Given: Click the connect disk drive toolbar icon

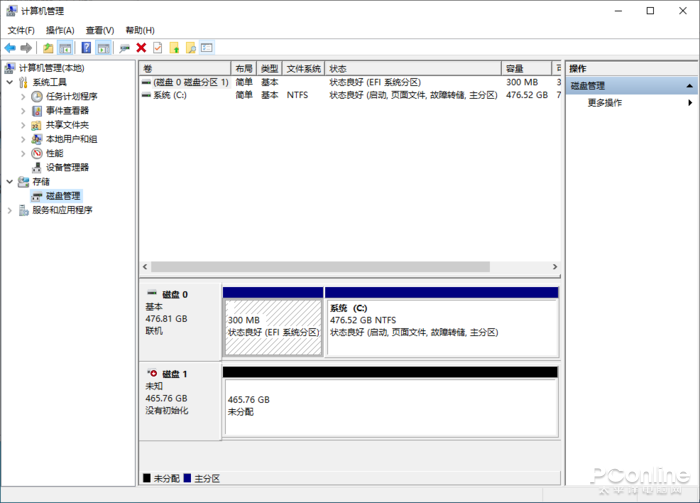Looking at the screenshot, I should 124,48.
